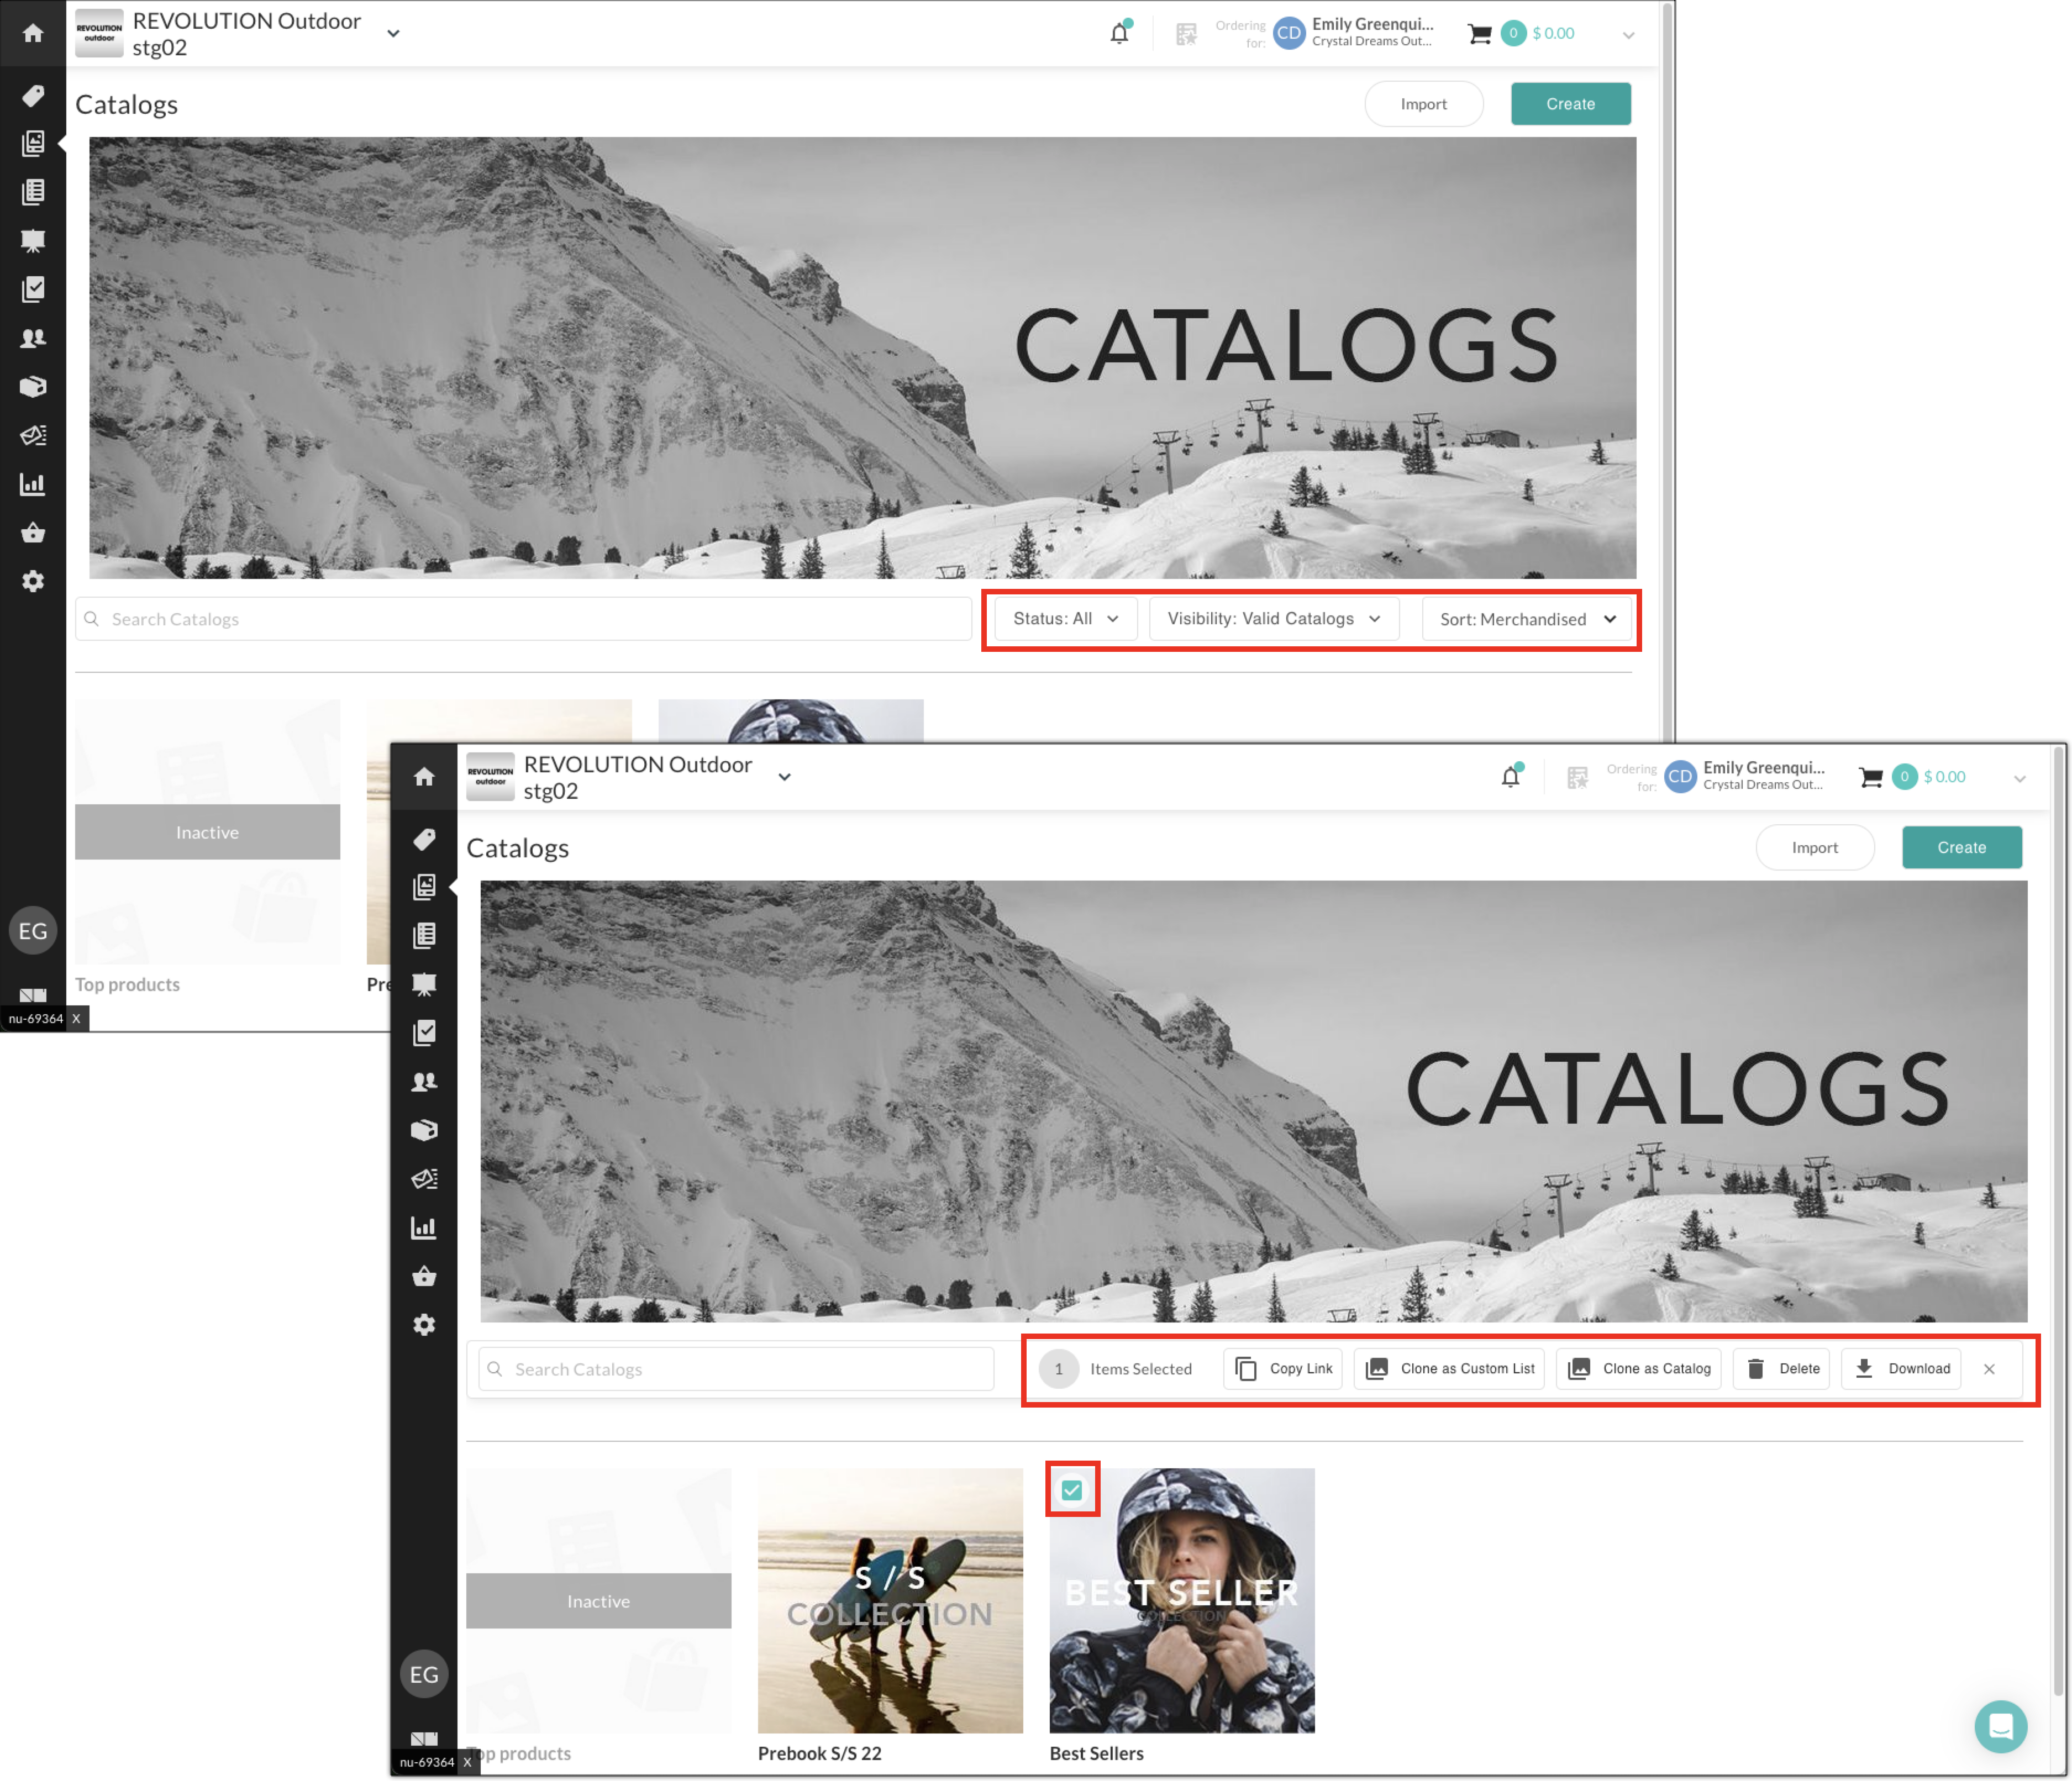Click the CD customer avatar in bottom window

pos(1680,777)
